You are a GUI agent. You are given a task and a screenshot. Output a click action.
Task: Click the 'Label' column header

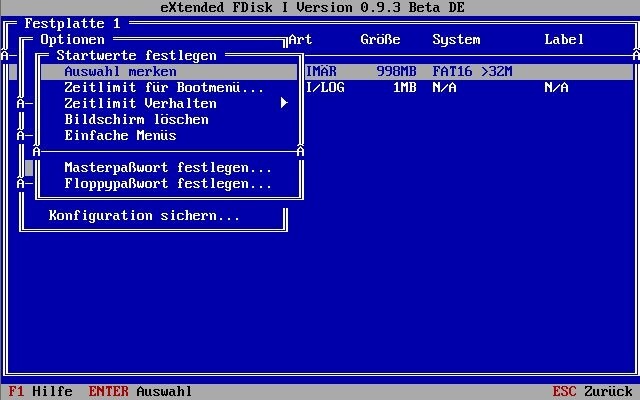564,40
